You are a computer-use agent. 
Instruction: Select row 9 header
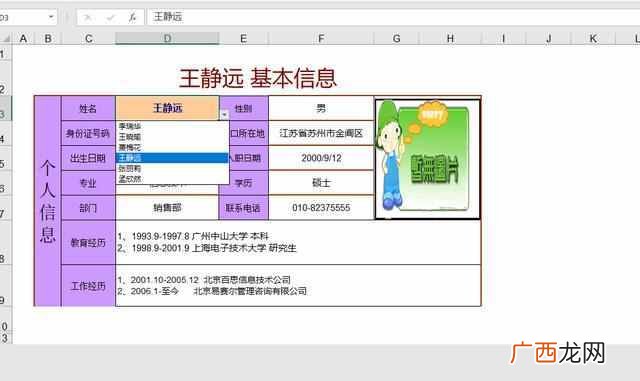coord(5,286)
